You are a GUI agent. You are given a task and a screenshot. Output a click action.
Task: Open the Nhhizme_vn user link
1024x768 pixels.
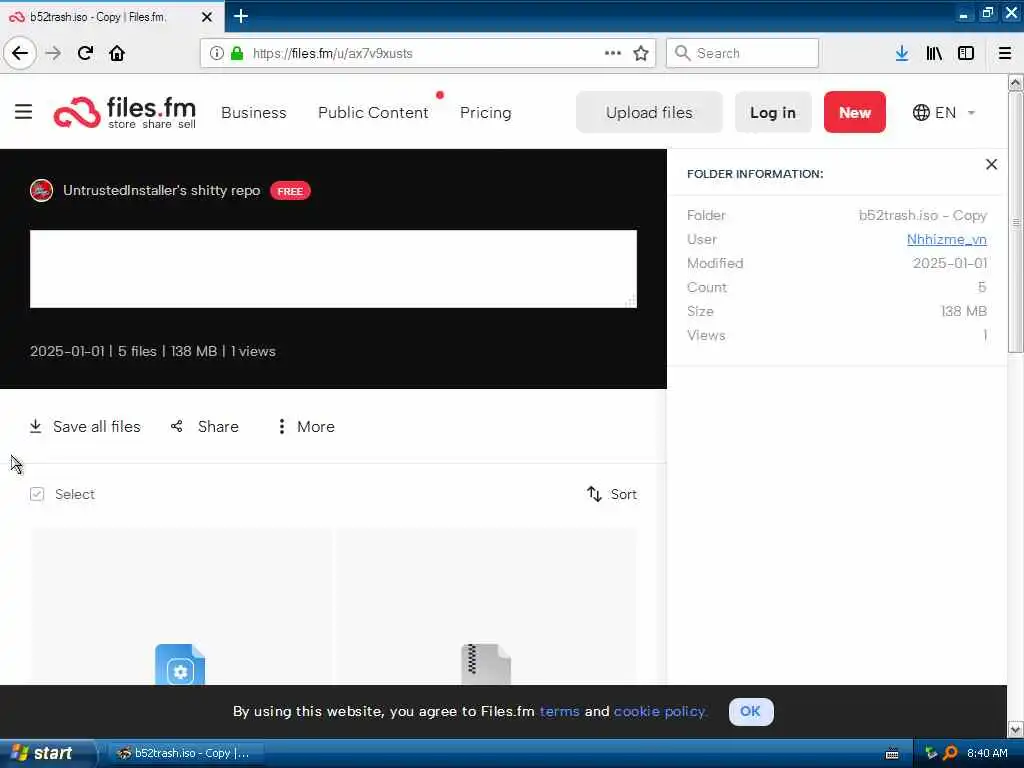click(x=947, y=240)
